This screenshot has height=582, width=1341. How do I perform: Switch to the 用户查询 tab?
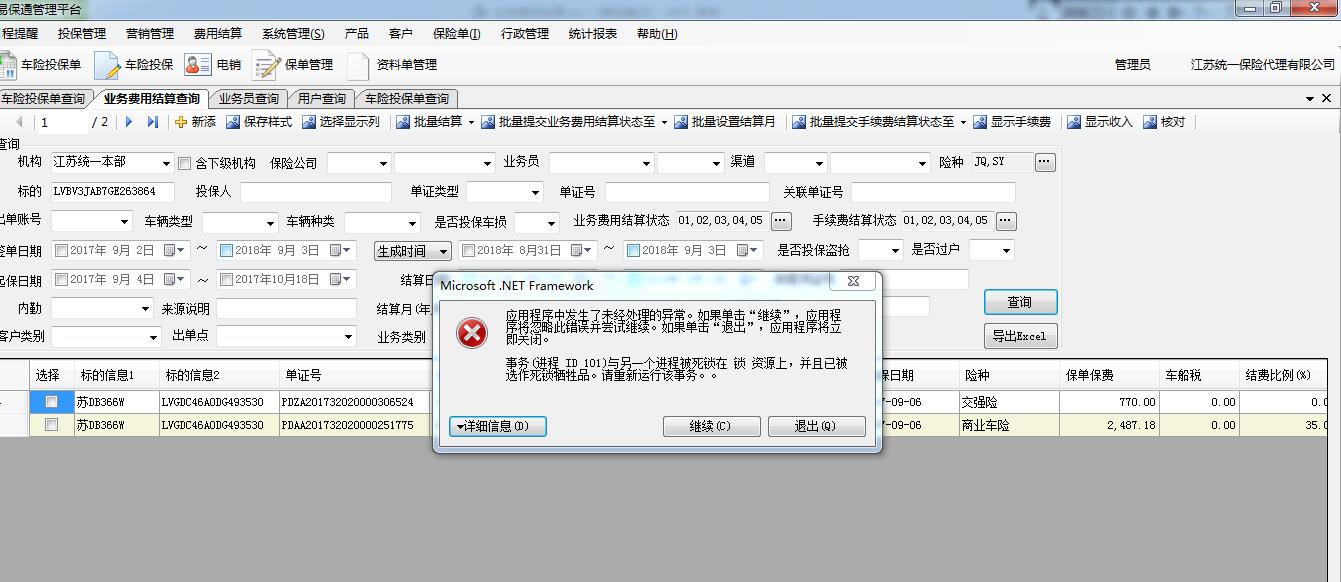click(321, 98)
